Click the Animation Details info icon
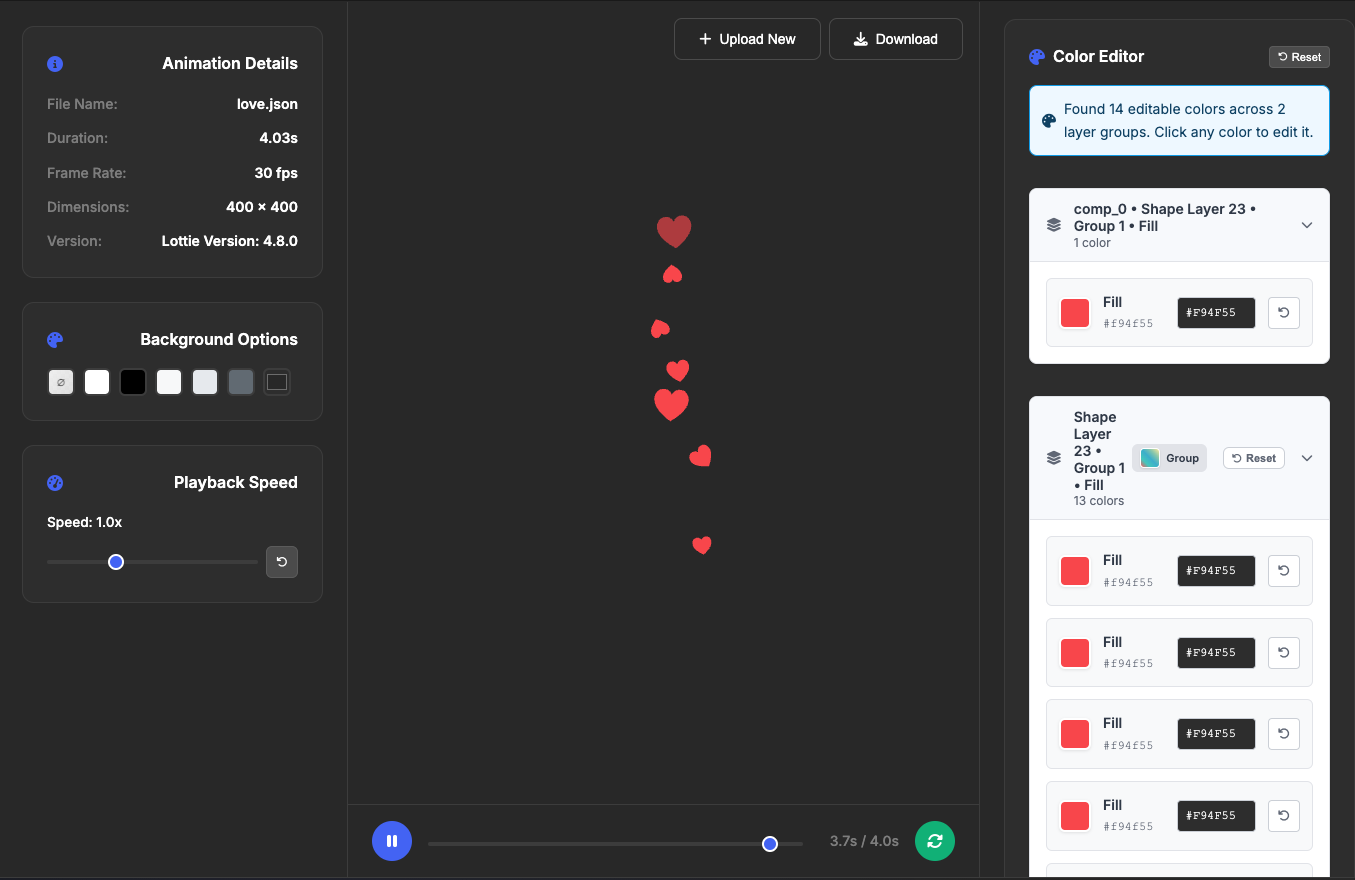Screen dimensions: 1355x880 tap(55, 64)
